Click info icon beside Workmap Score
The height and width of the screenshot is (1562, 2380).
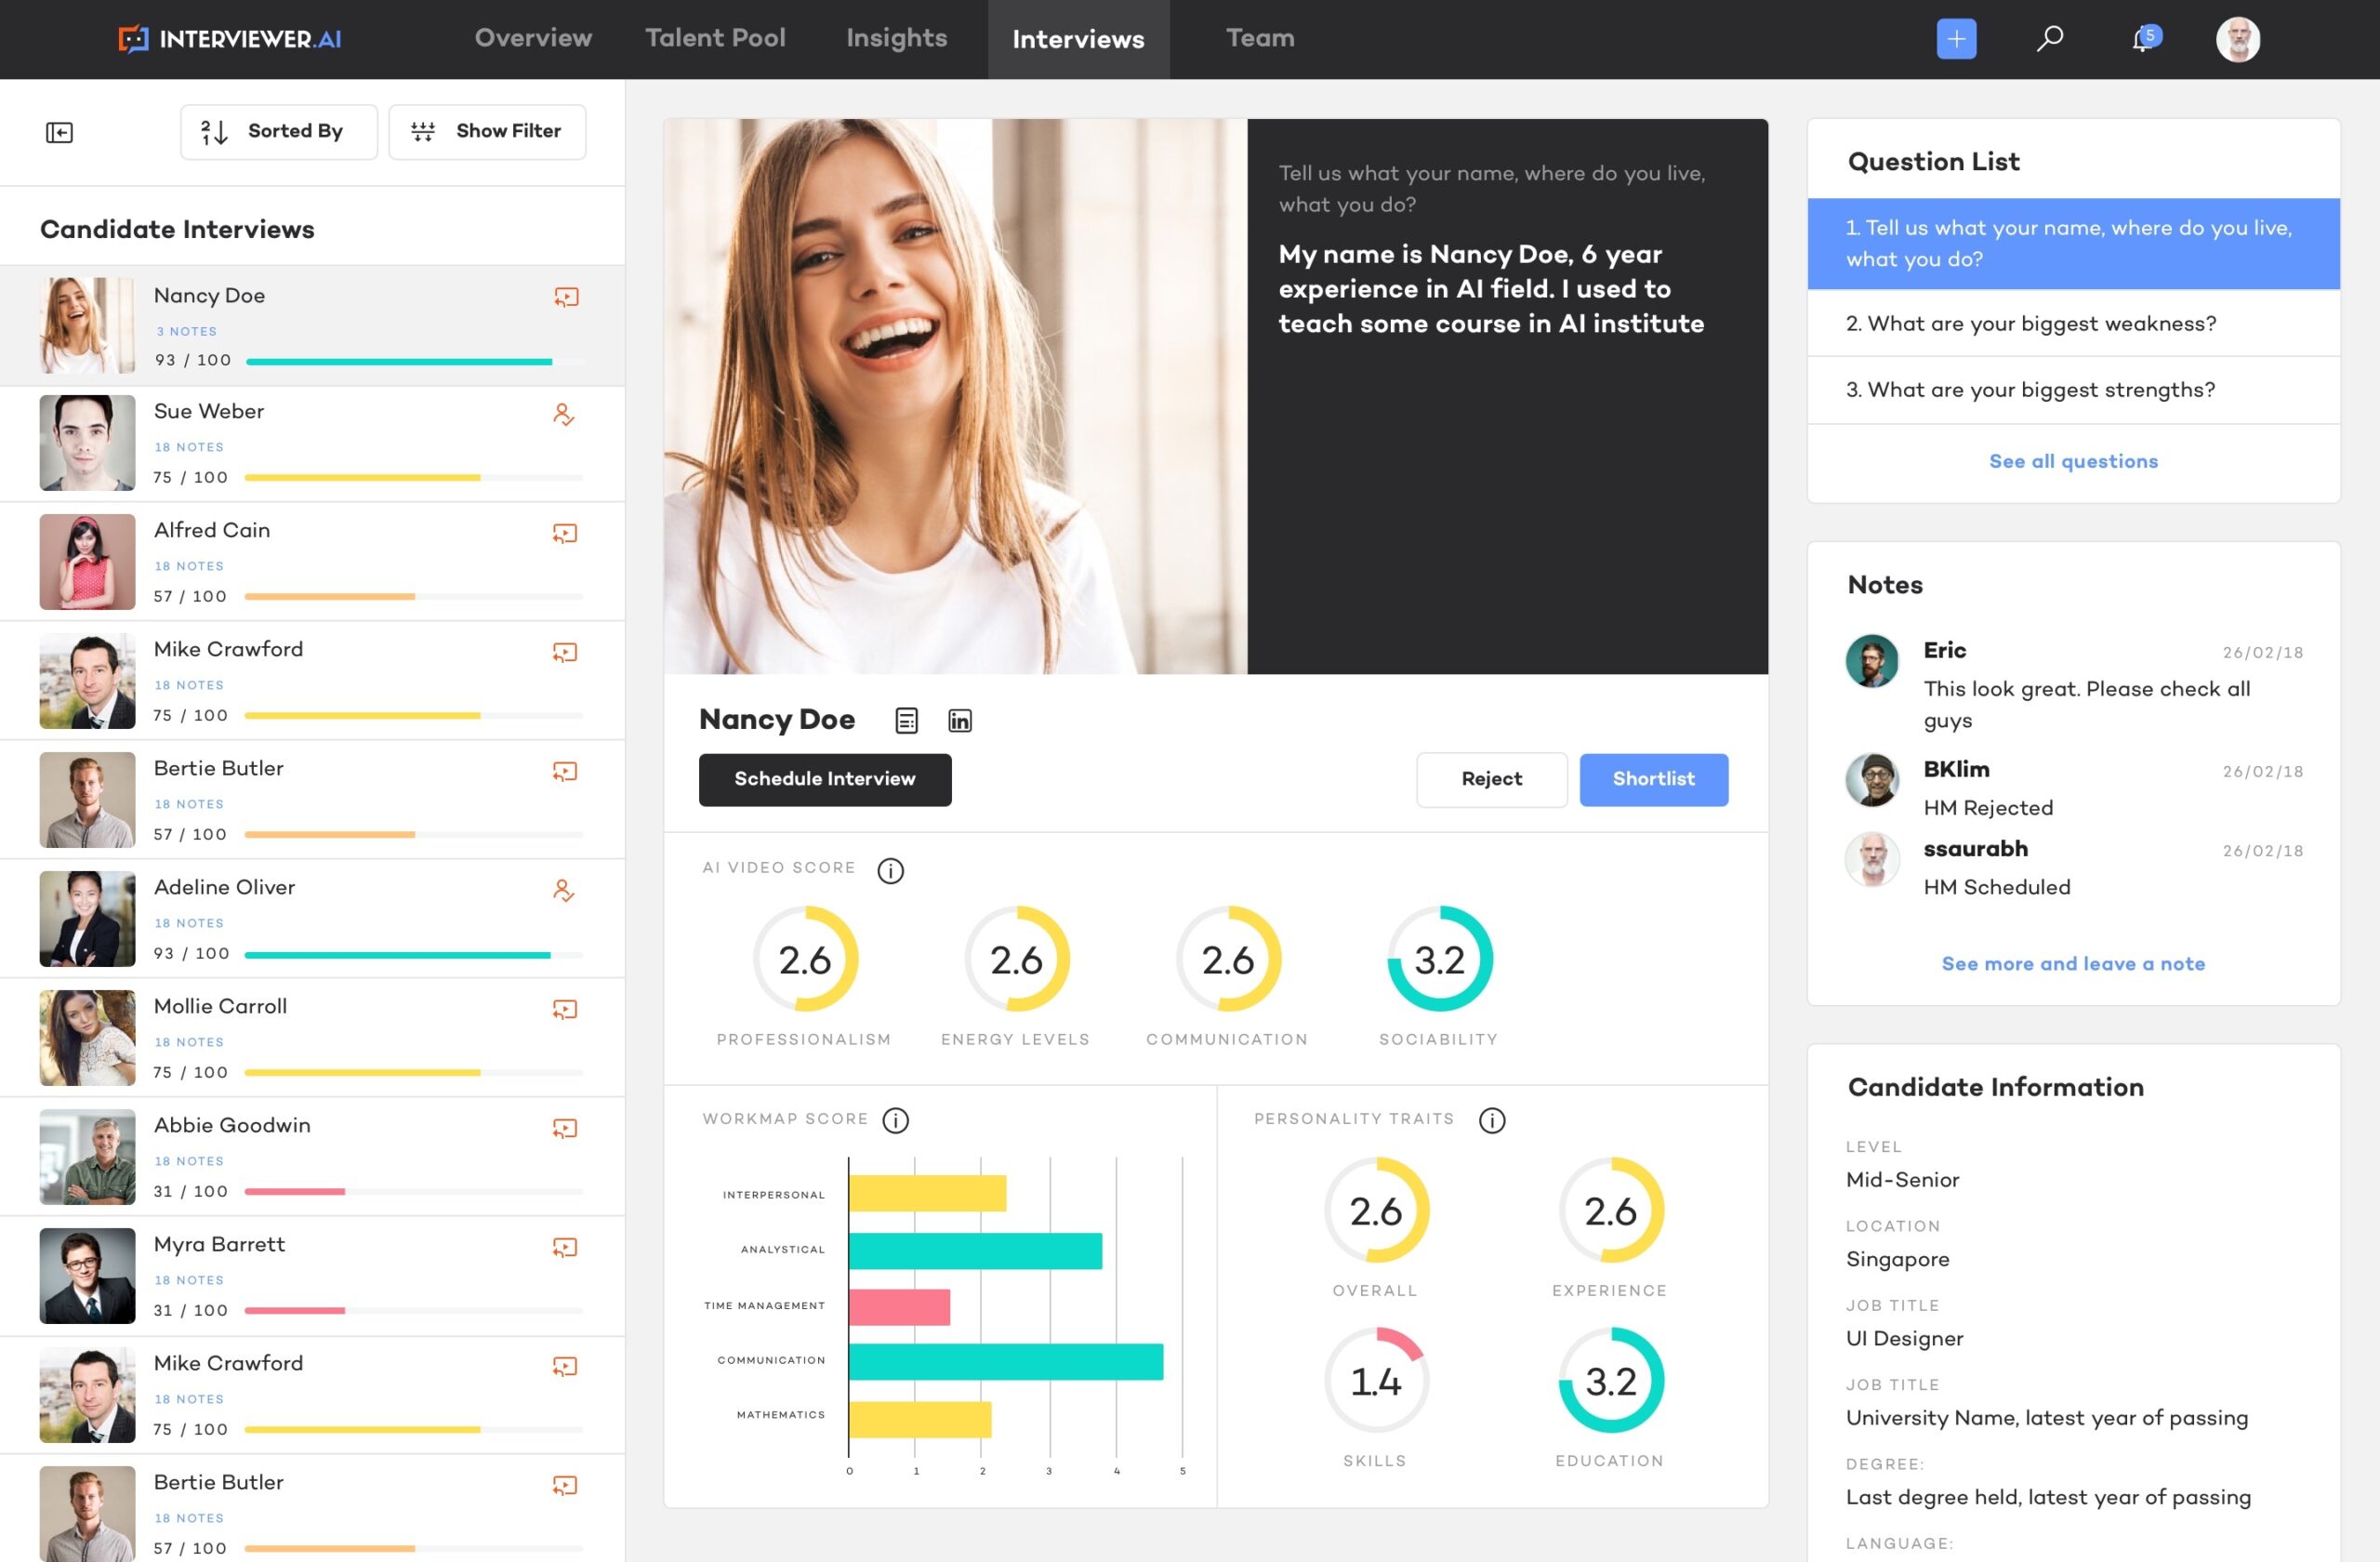click(x=895, y=1121)
